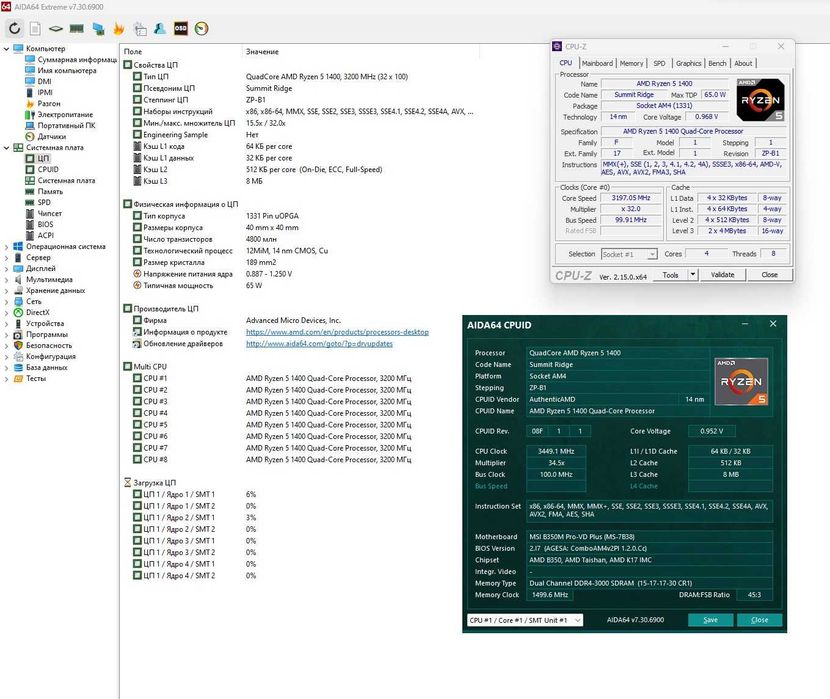Click the user account toolbar icon
The width and height of the screenshot is (830, 699).
160,29
